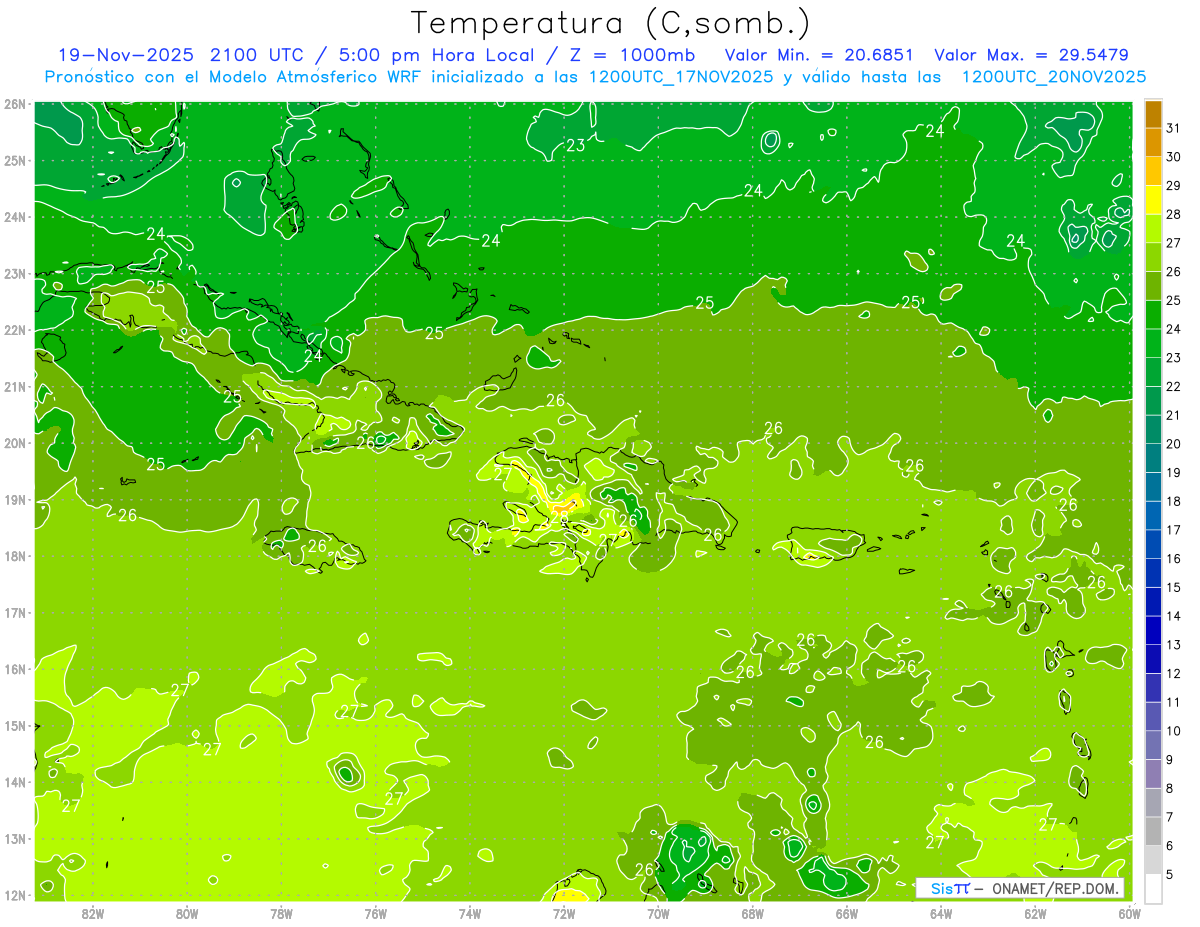The width and height of the screenshot is (1200, 927).
Task: Click the '72W' longitude axis label
Action: point(563,913)
